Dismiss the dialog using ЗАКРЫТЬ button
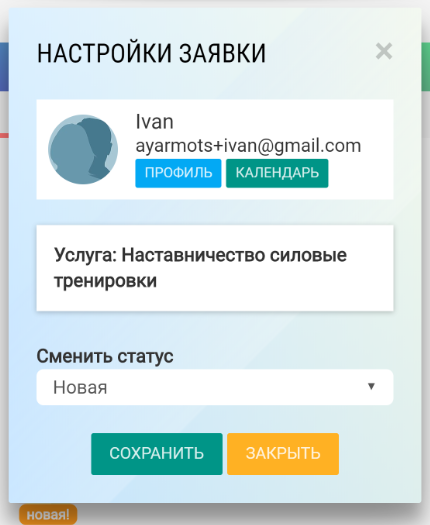 (283, 454)
